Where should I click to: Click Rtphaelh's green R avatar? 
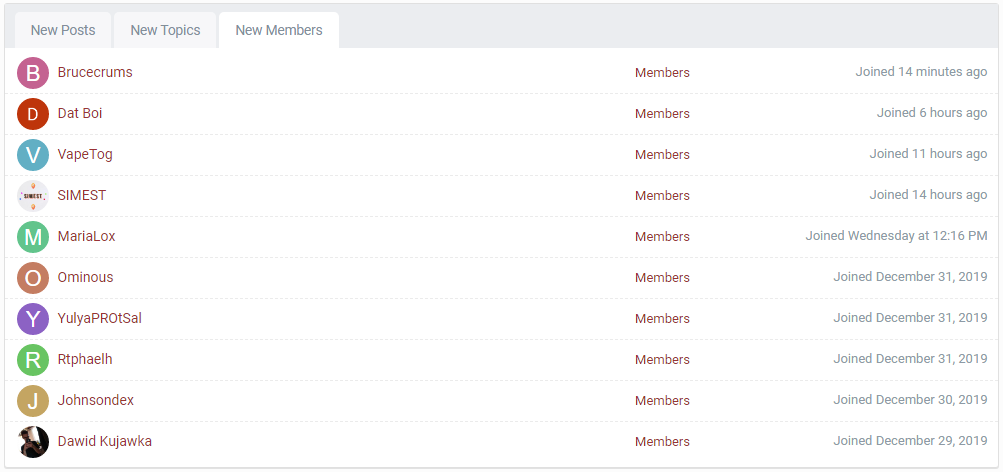[x=33, y=359]
